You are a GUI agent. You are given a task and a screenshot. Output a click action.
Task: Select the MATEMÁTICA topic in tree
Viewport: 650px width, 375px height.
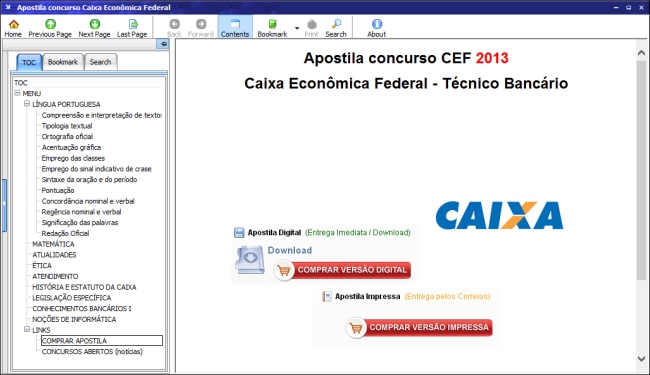53,244
